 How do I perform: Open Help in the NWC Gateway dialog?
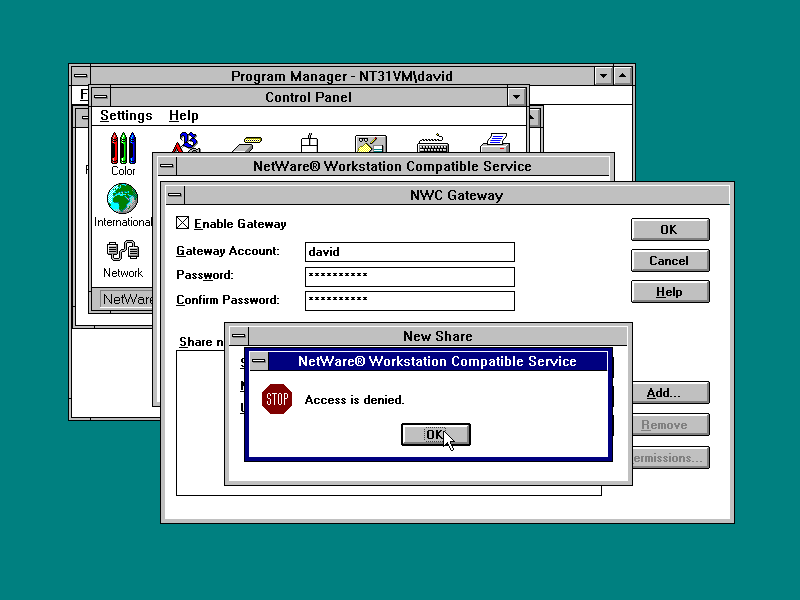click(x=670, y=292)
